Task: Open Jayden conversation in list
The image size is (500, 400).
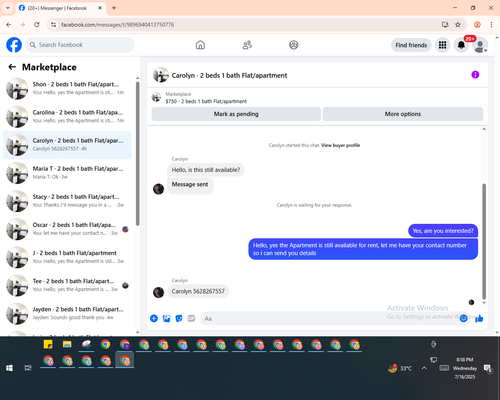Action: coord(67,314)
